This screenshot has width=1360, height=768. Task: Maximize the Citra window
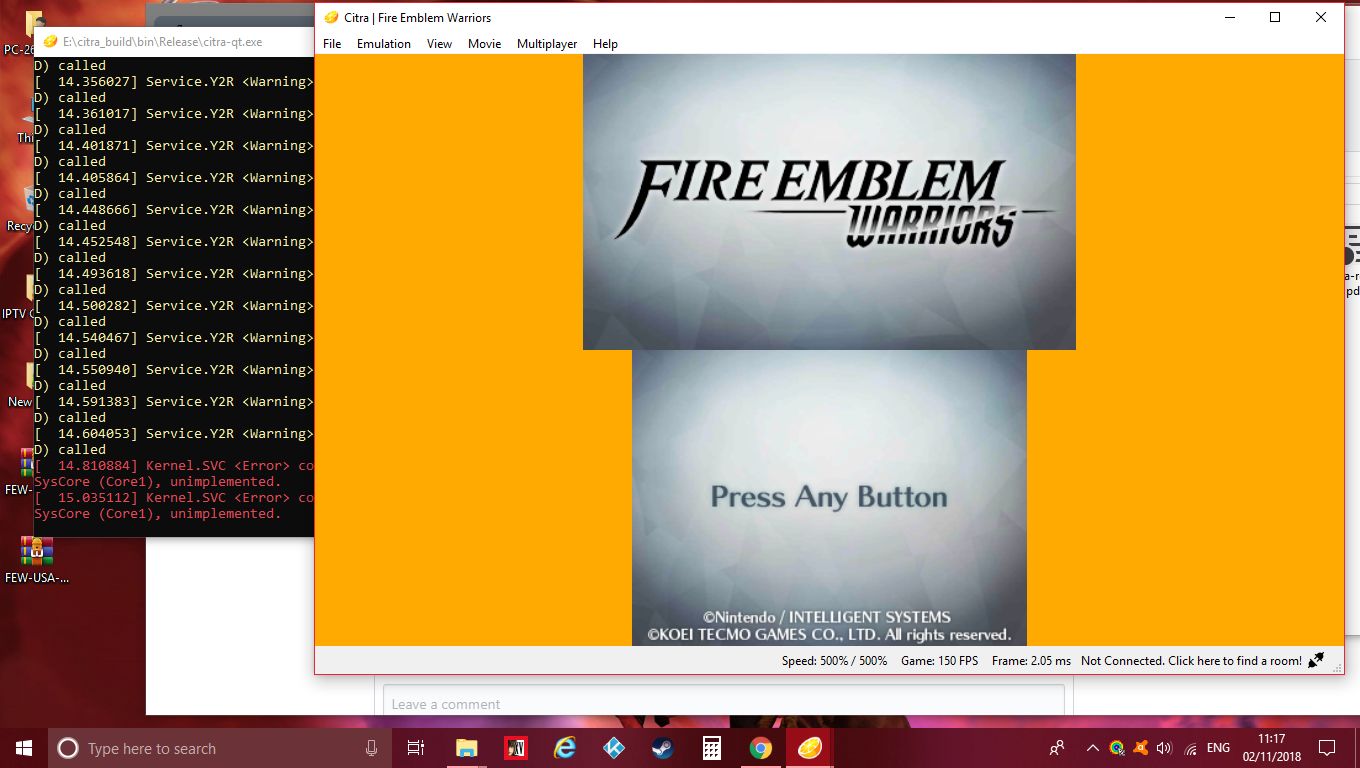1275,17
